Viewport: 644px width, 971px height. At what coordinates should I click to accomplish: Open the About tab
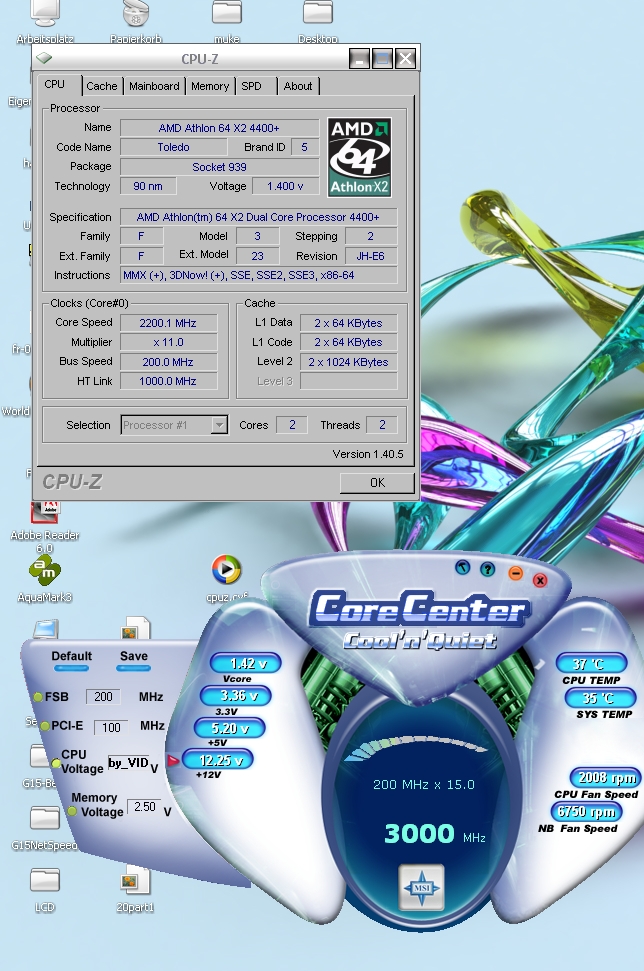[298, 86]
